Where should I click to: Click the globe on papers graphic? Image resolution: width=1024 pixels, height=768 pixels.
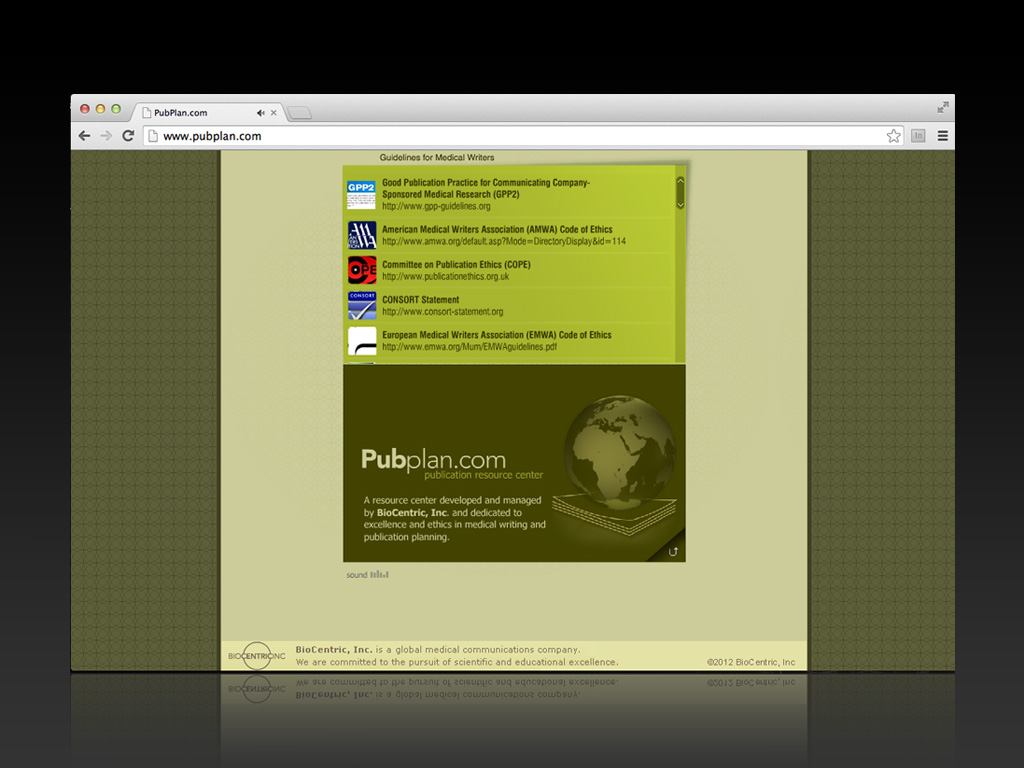(x=614, y=464)
